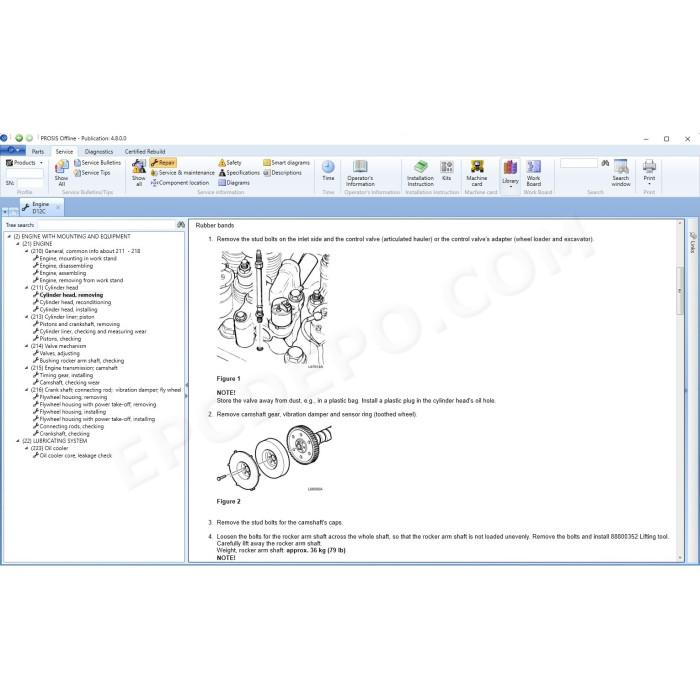Open Crankshaft, checking
Screen dimensions: 700x700
(x=64, y=433)
